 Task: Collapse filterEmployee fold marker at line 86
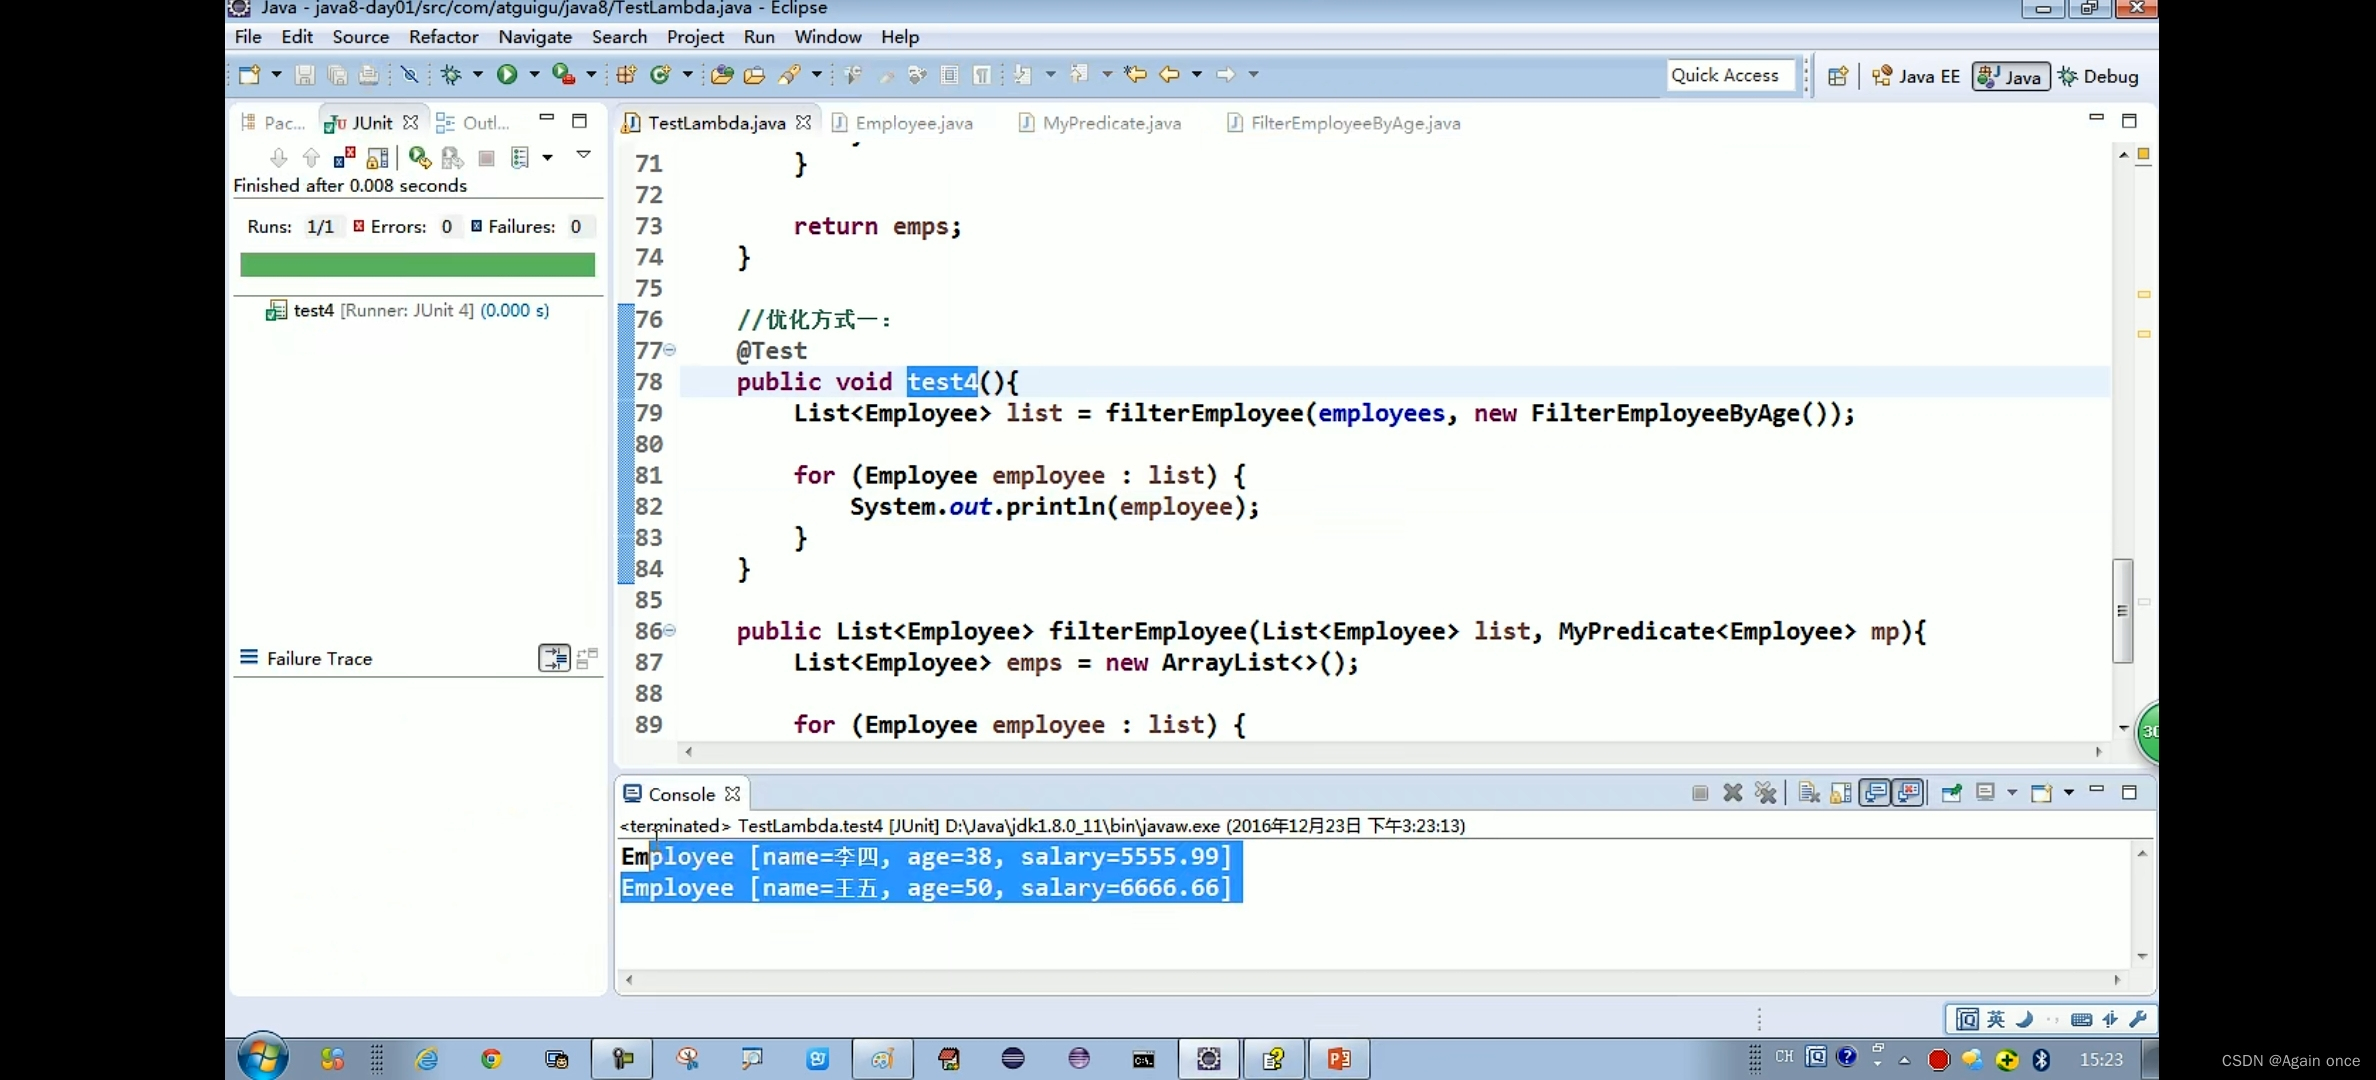coord(670,630)
